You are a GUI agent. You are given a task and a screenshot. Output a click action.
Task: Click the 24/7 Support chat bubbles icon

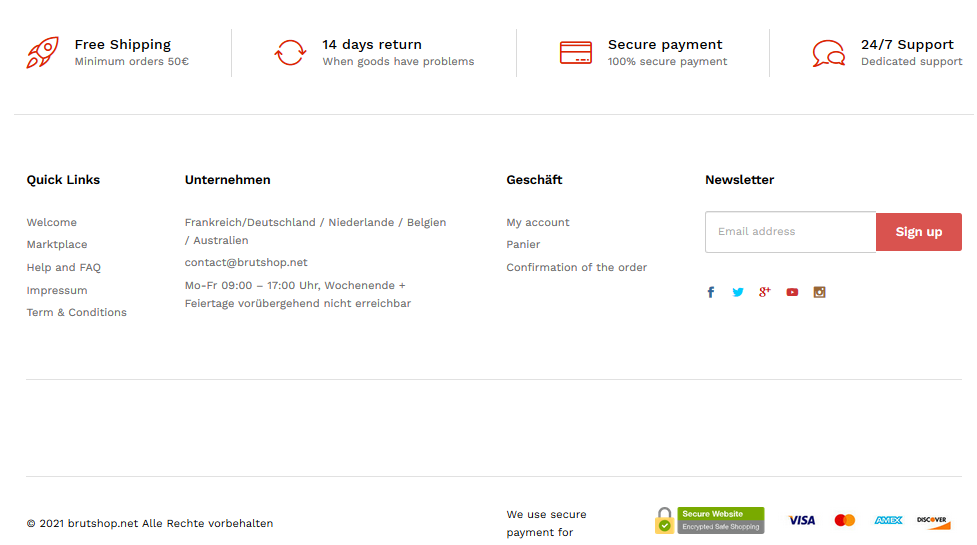click(829, 53)
